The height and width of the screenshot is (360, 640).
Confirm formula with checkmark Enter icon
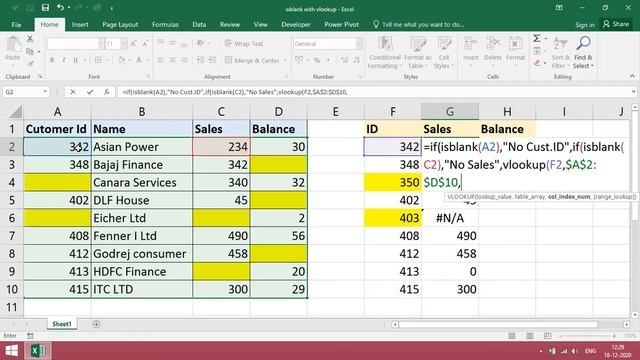click(90, 92)
